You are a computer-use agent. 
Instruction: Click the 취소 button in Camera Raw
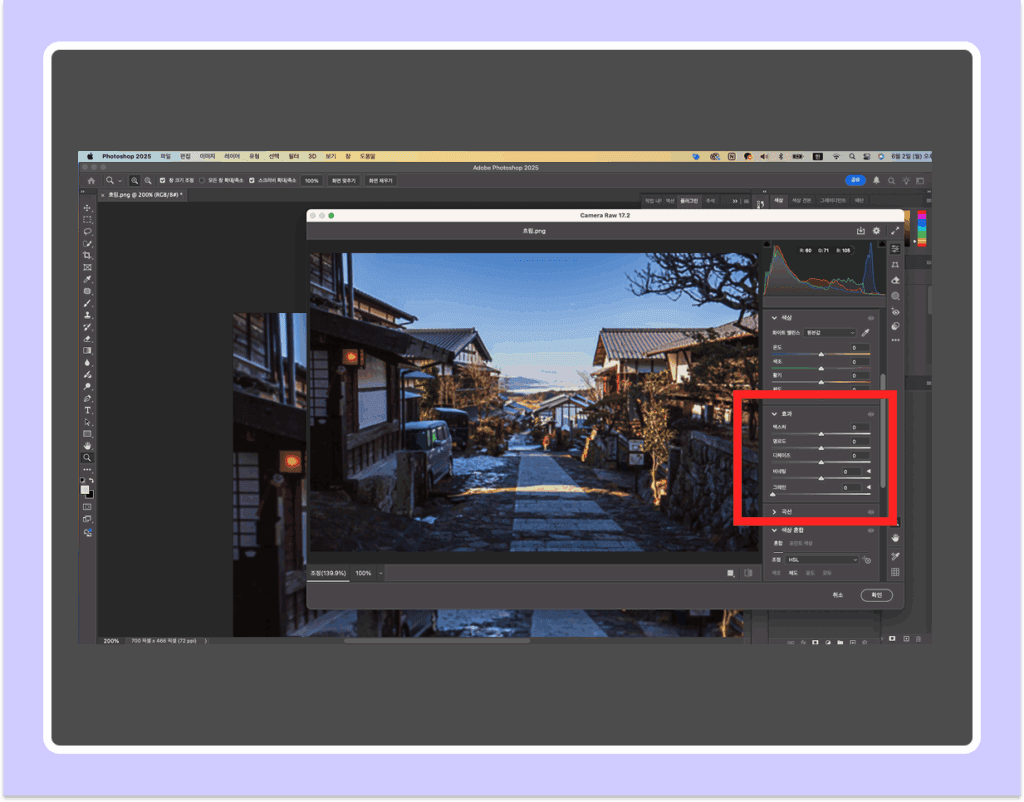[838, 595]
